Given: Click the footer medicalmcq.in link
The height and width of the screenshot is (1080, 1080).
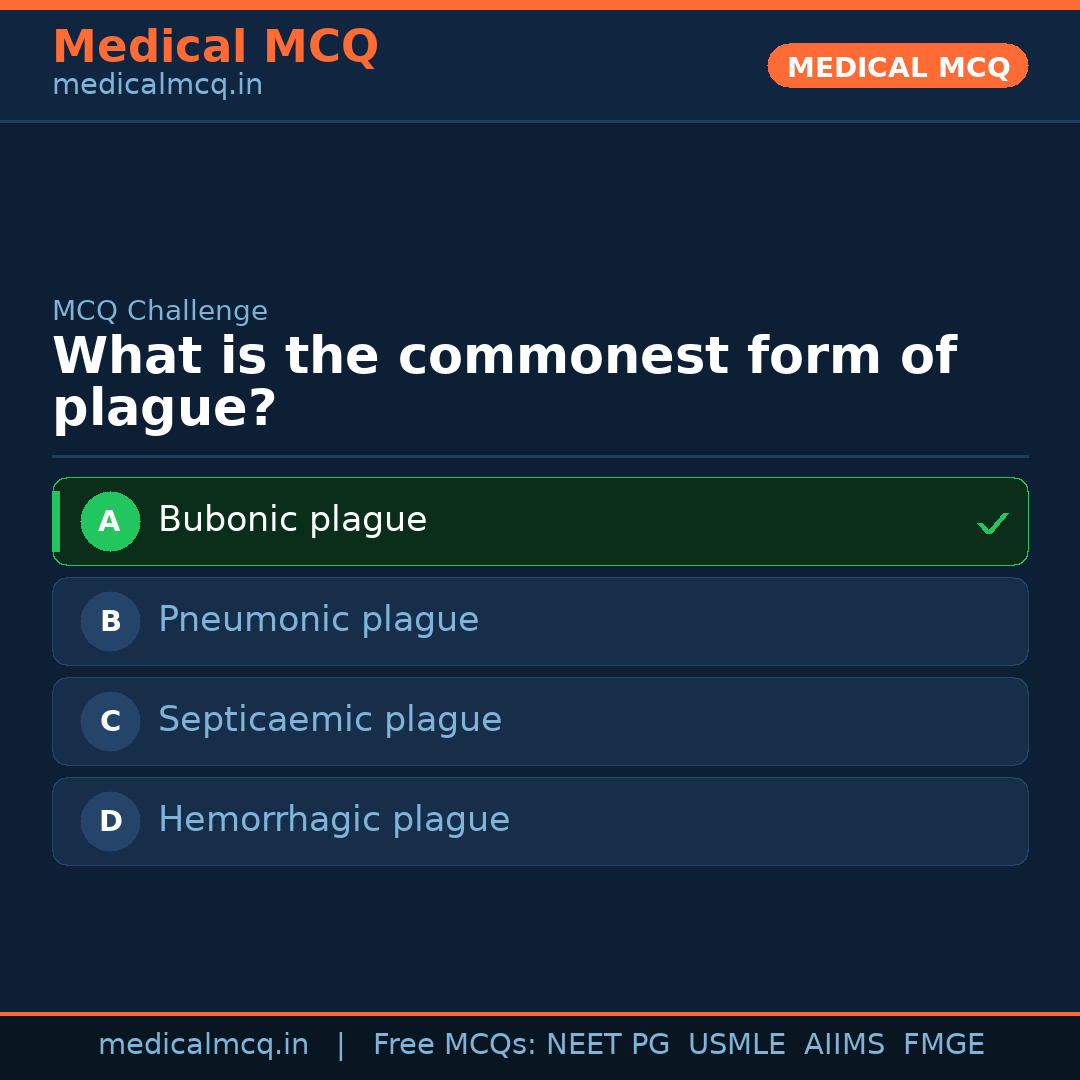Looking at the screenshot, I should 204,1043.
